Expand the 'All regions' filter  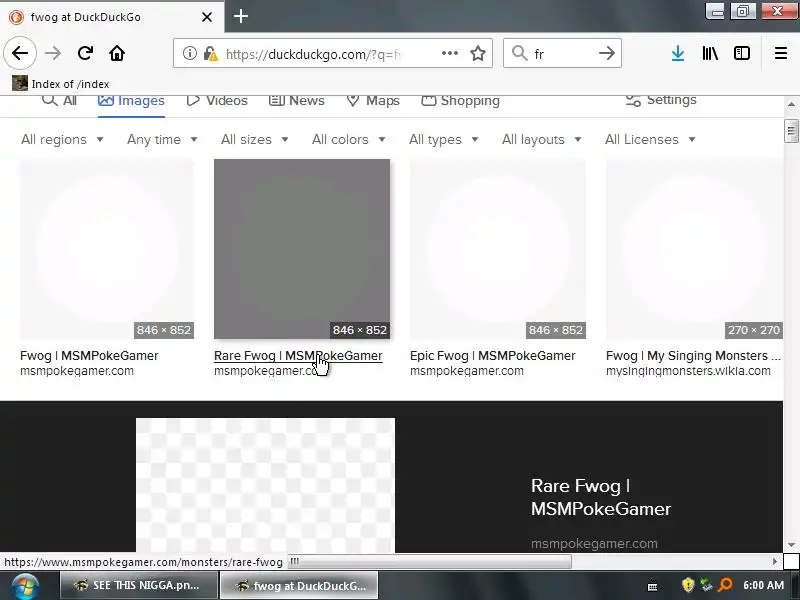pos(62,139)
